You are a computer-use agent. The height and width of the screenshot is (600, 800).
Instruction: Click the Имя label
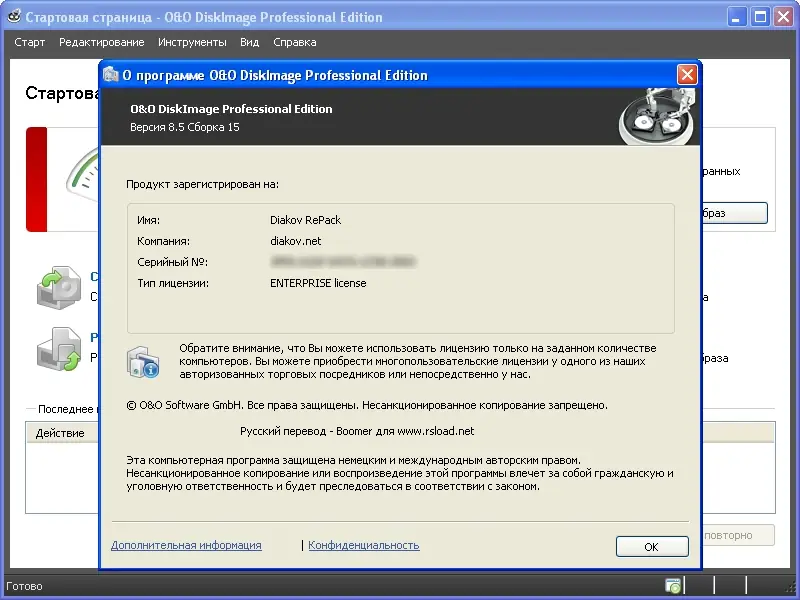click(x=148, y=220)
